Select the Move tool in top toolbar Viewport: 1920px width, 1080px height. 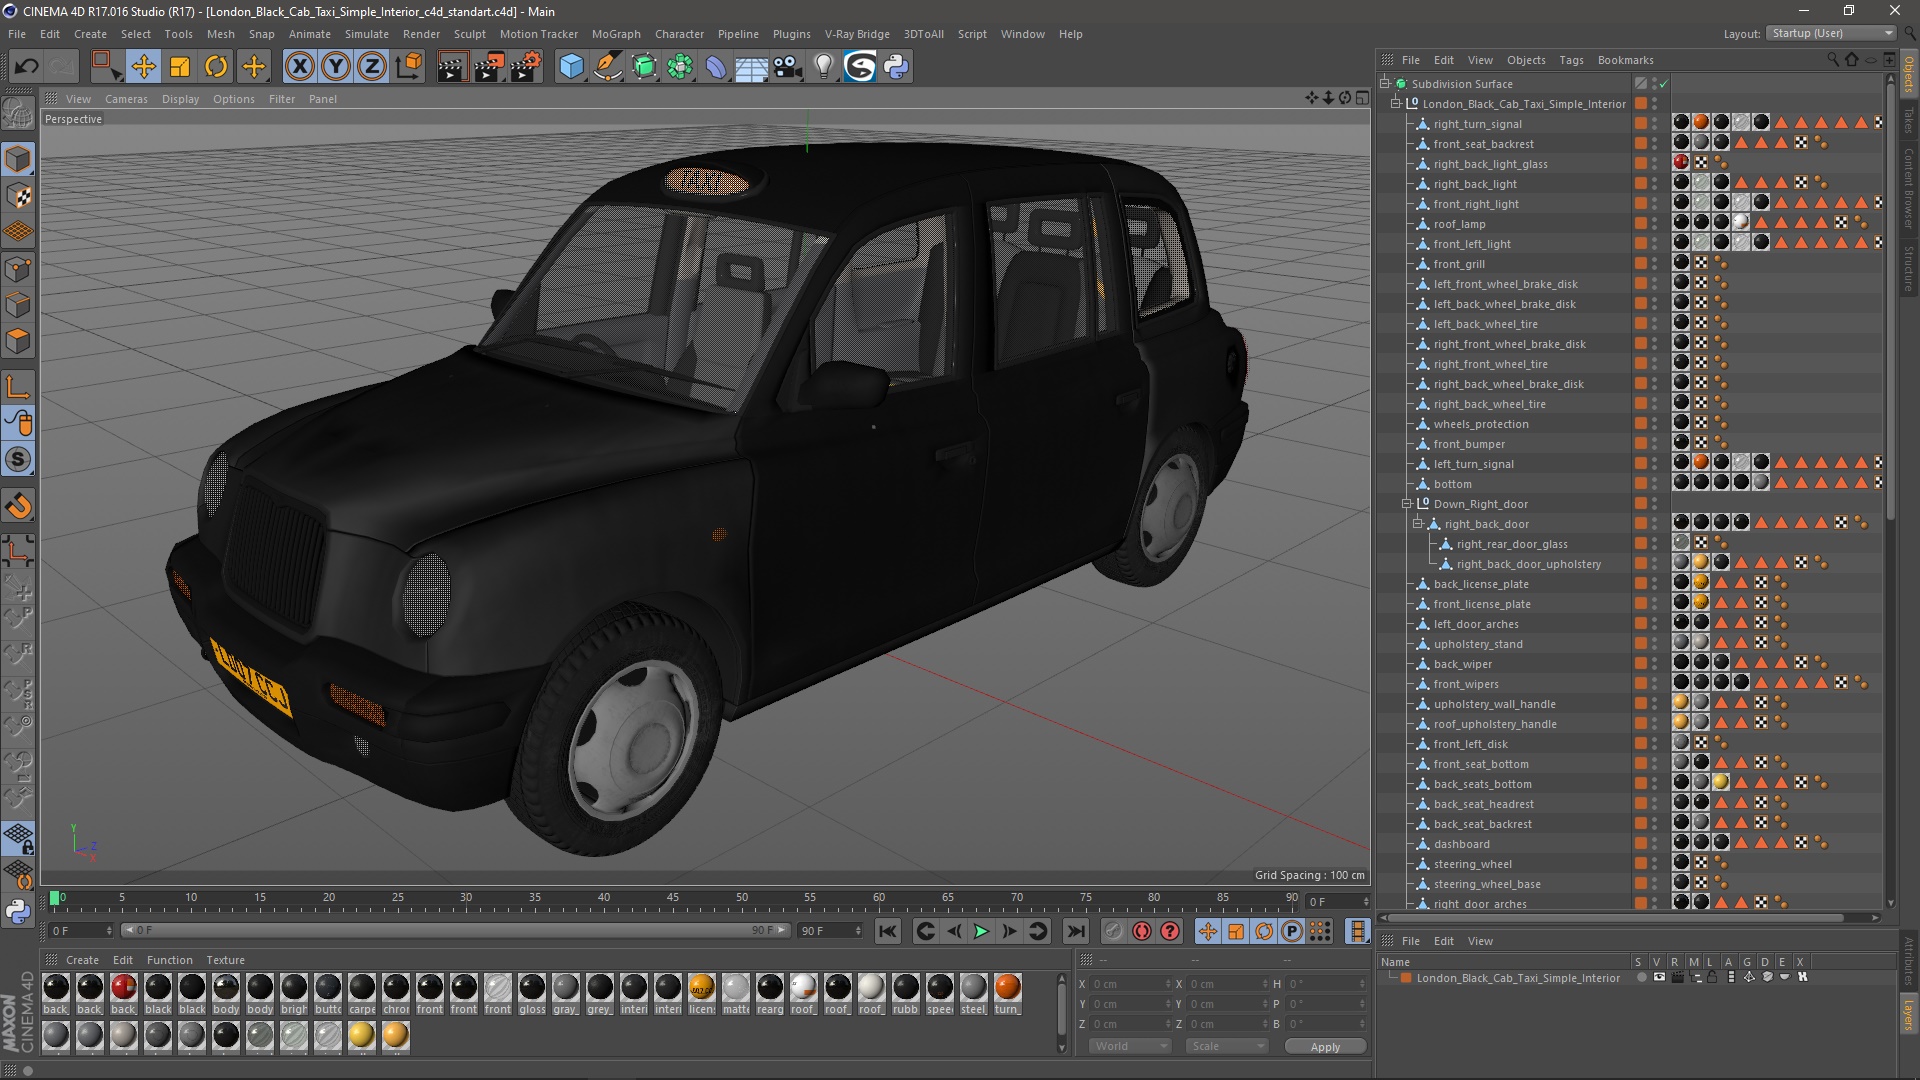[143, 67]
